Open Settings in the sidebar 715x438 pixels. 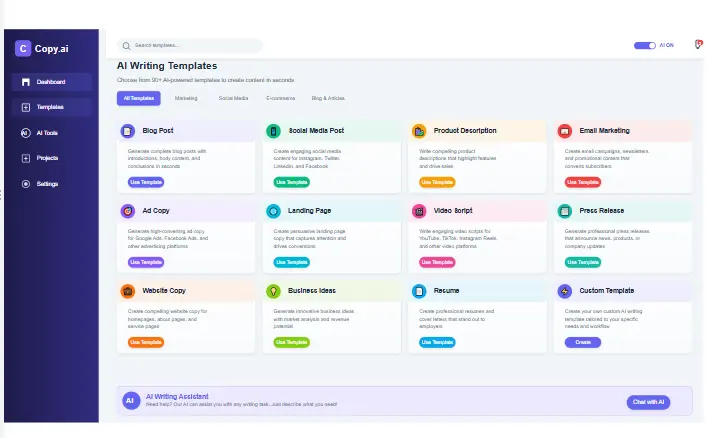52,184
